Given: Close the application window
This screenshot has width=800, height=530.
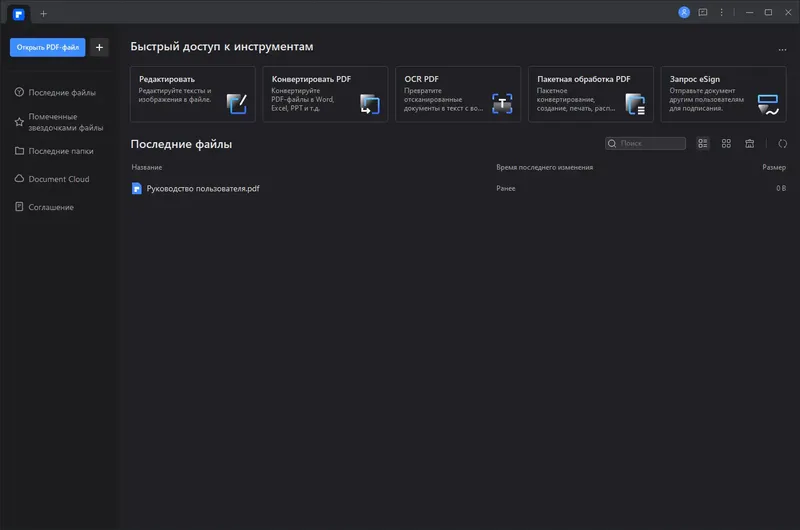Looking at the screenshot, I should pyautogui.click(x=788, y=12).
